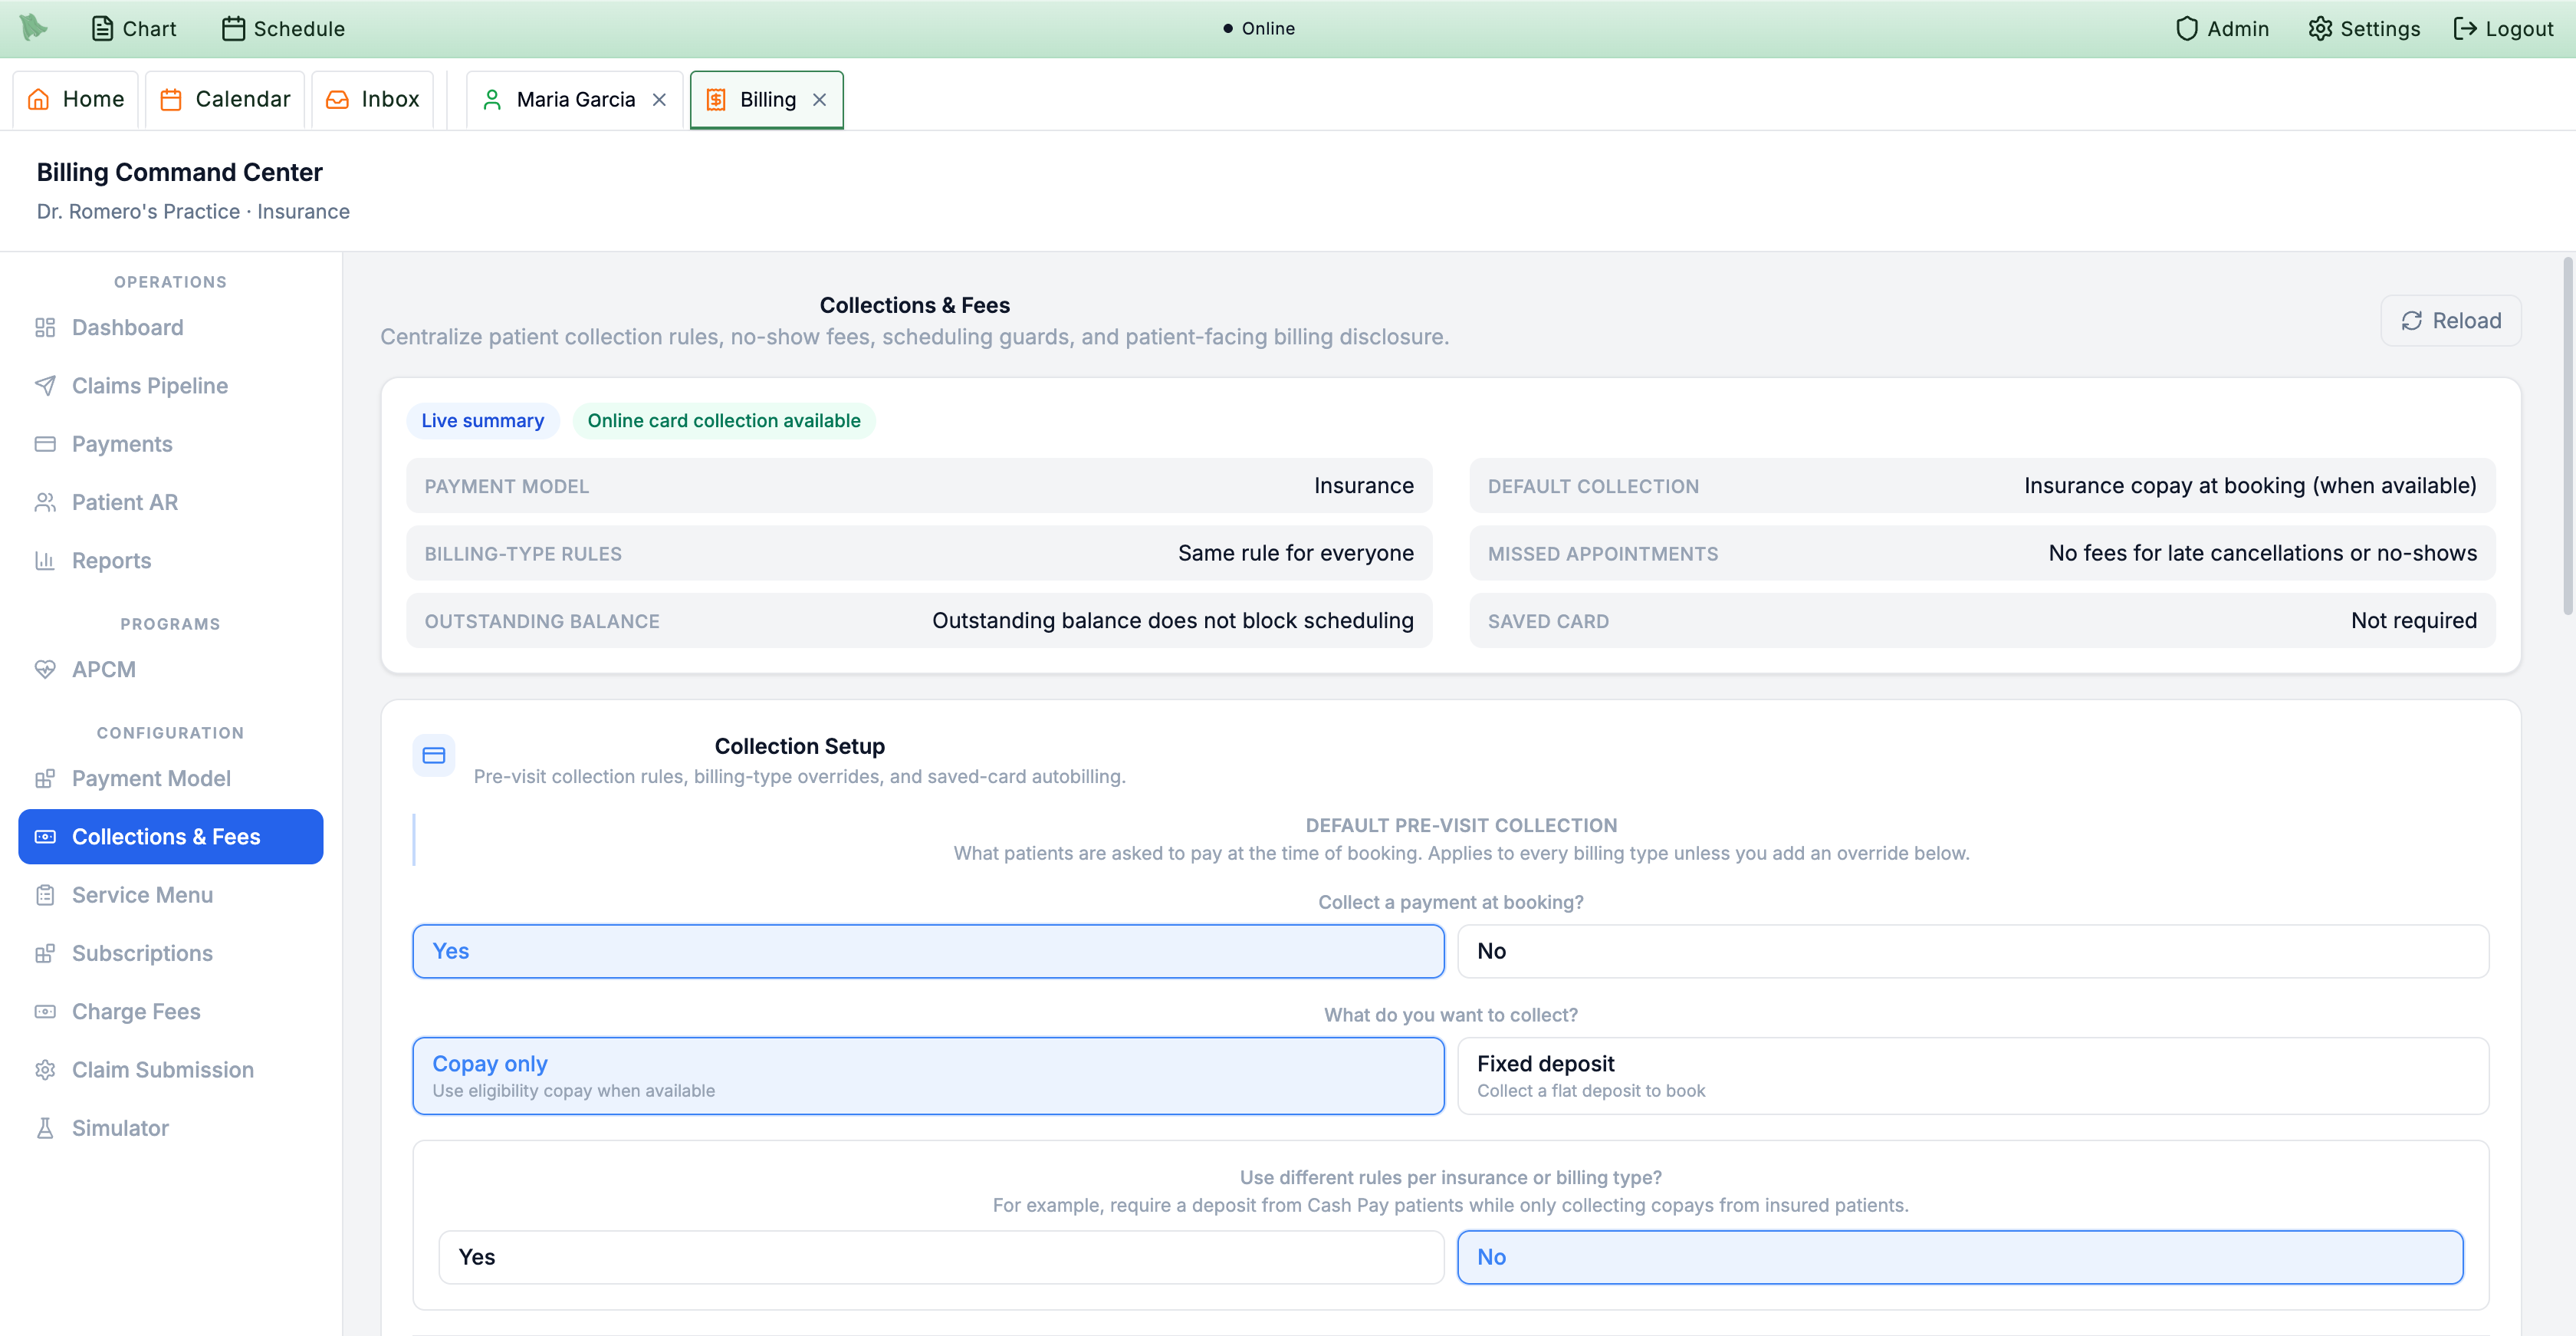Image resolution: width=2576 pixels, height=1336 pixels.
Task: Switch to the Home tab
Action: pos(76,99)
